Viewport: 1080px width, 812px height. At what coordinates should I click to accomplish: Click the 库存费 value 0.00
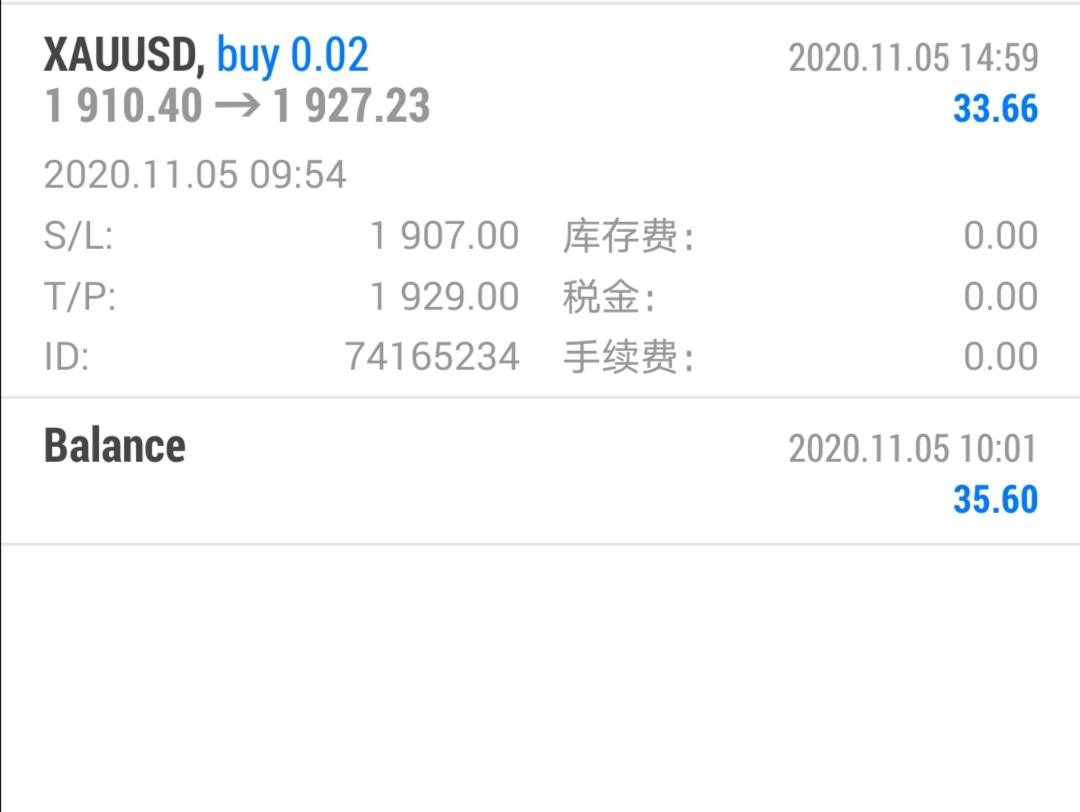click(x=1000, y=237)
